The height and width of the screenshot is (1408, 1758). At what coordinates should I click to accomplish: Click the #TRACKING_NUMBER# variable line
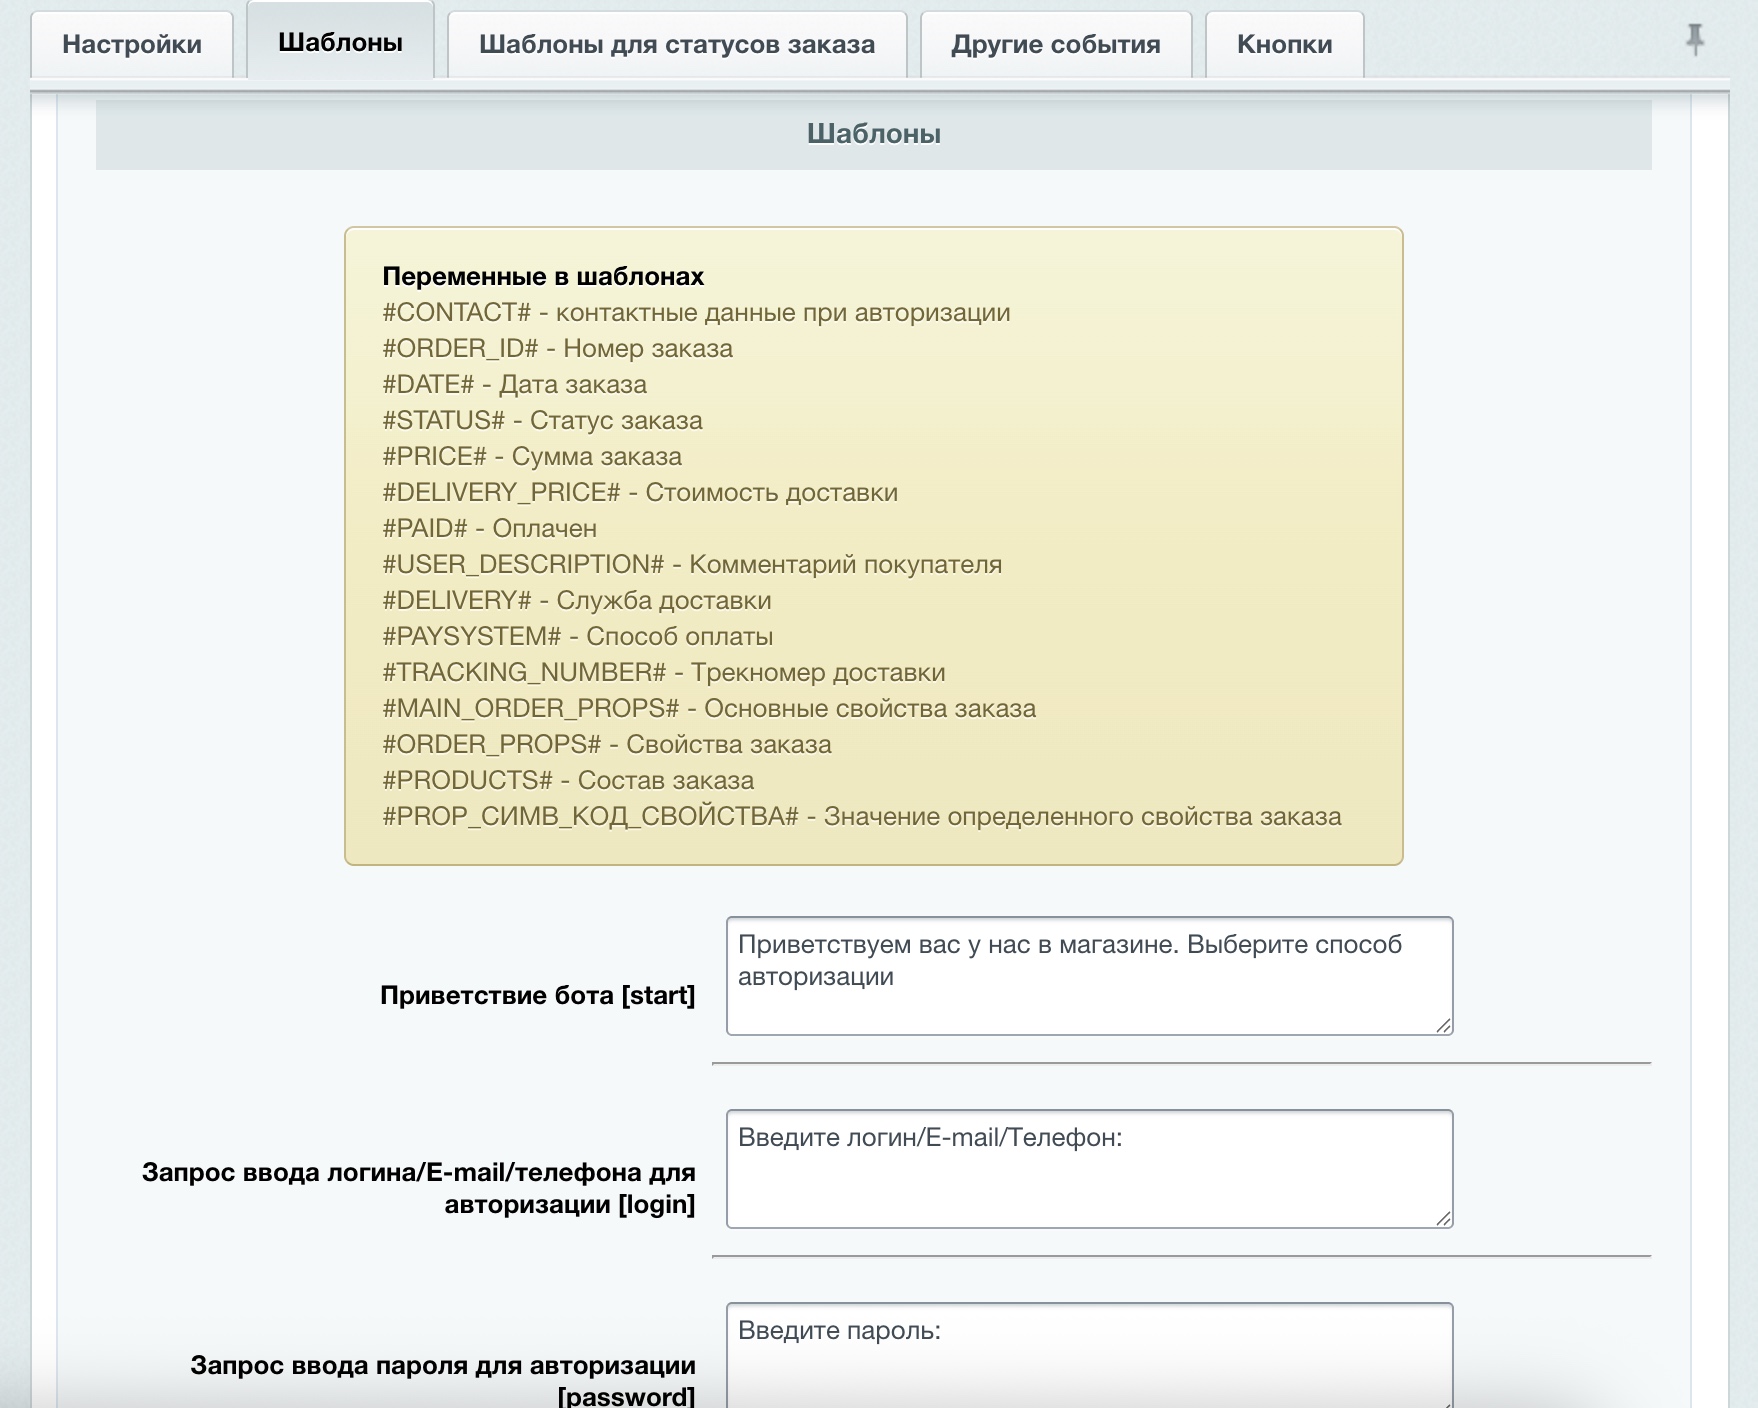(x=663, y=673)
